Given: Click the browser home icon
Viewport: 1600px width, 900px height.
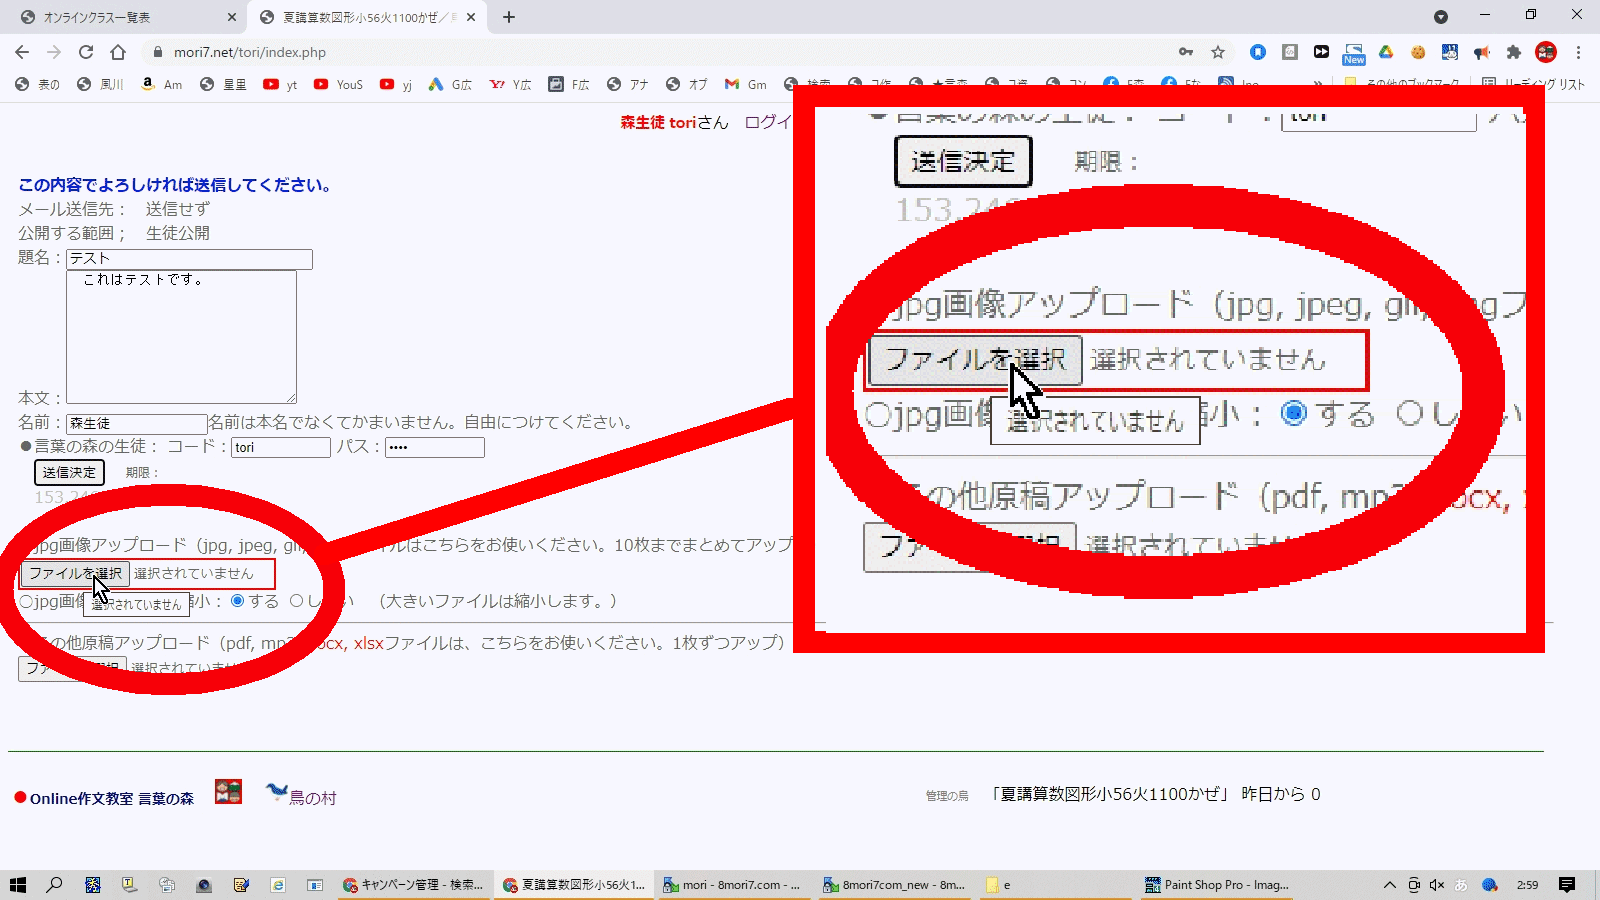Looking at the screenshot, I should [x=118, y=52].
